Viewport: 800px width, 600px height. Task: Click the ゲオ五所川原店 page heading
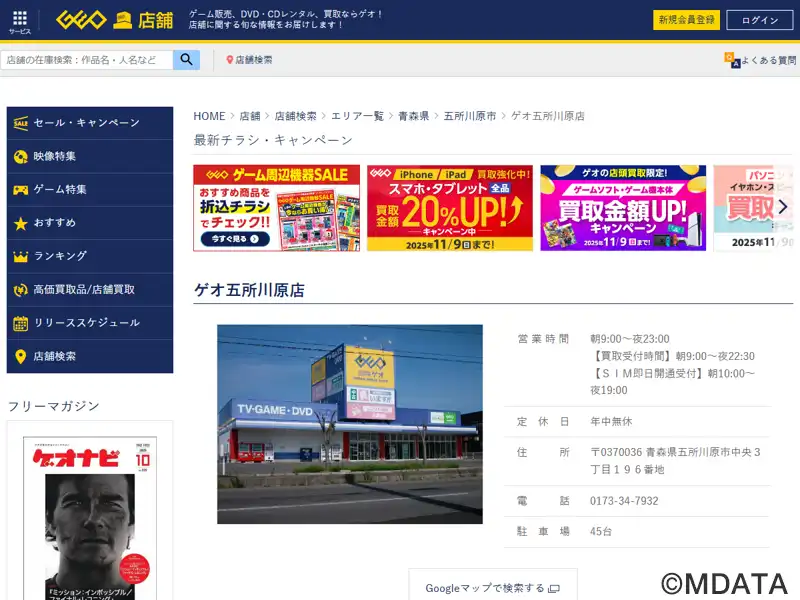point(249,290)
